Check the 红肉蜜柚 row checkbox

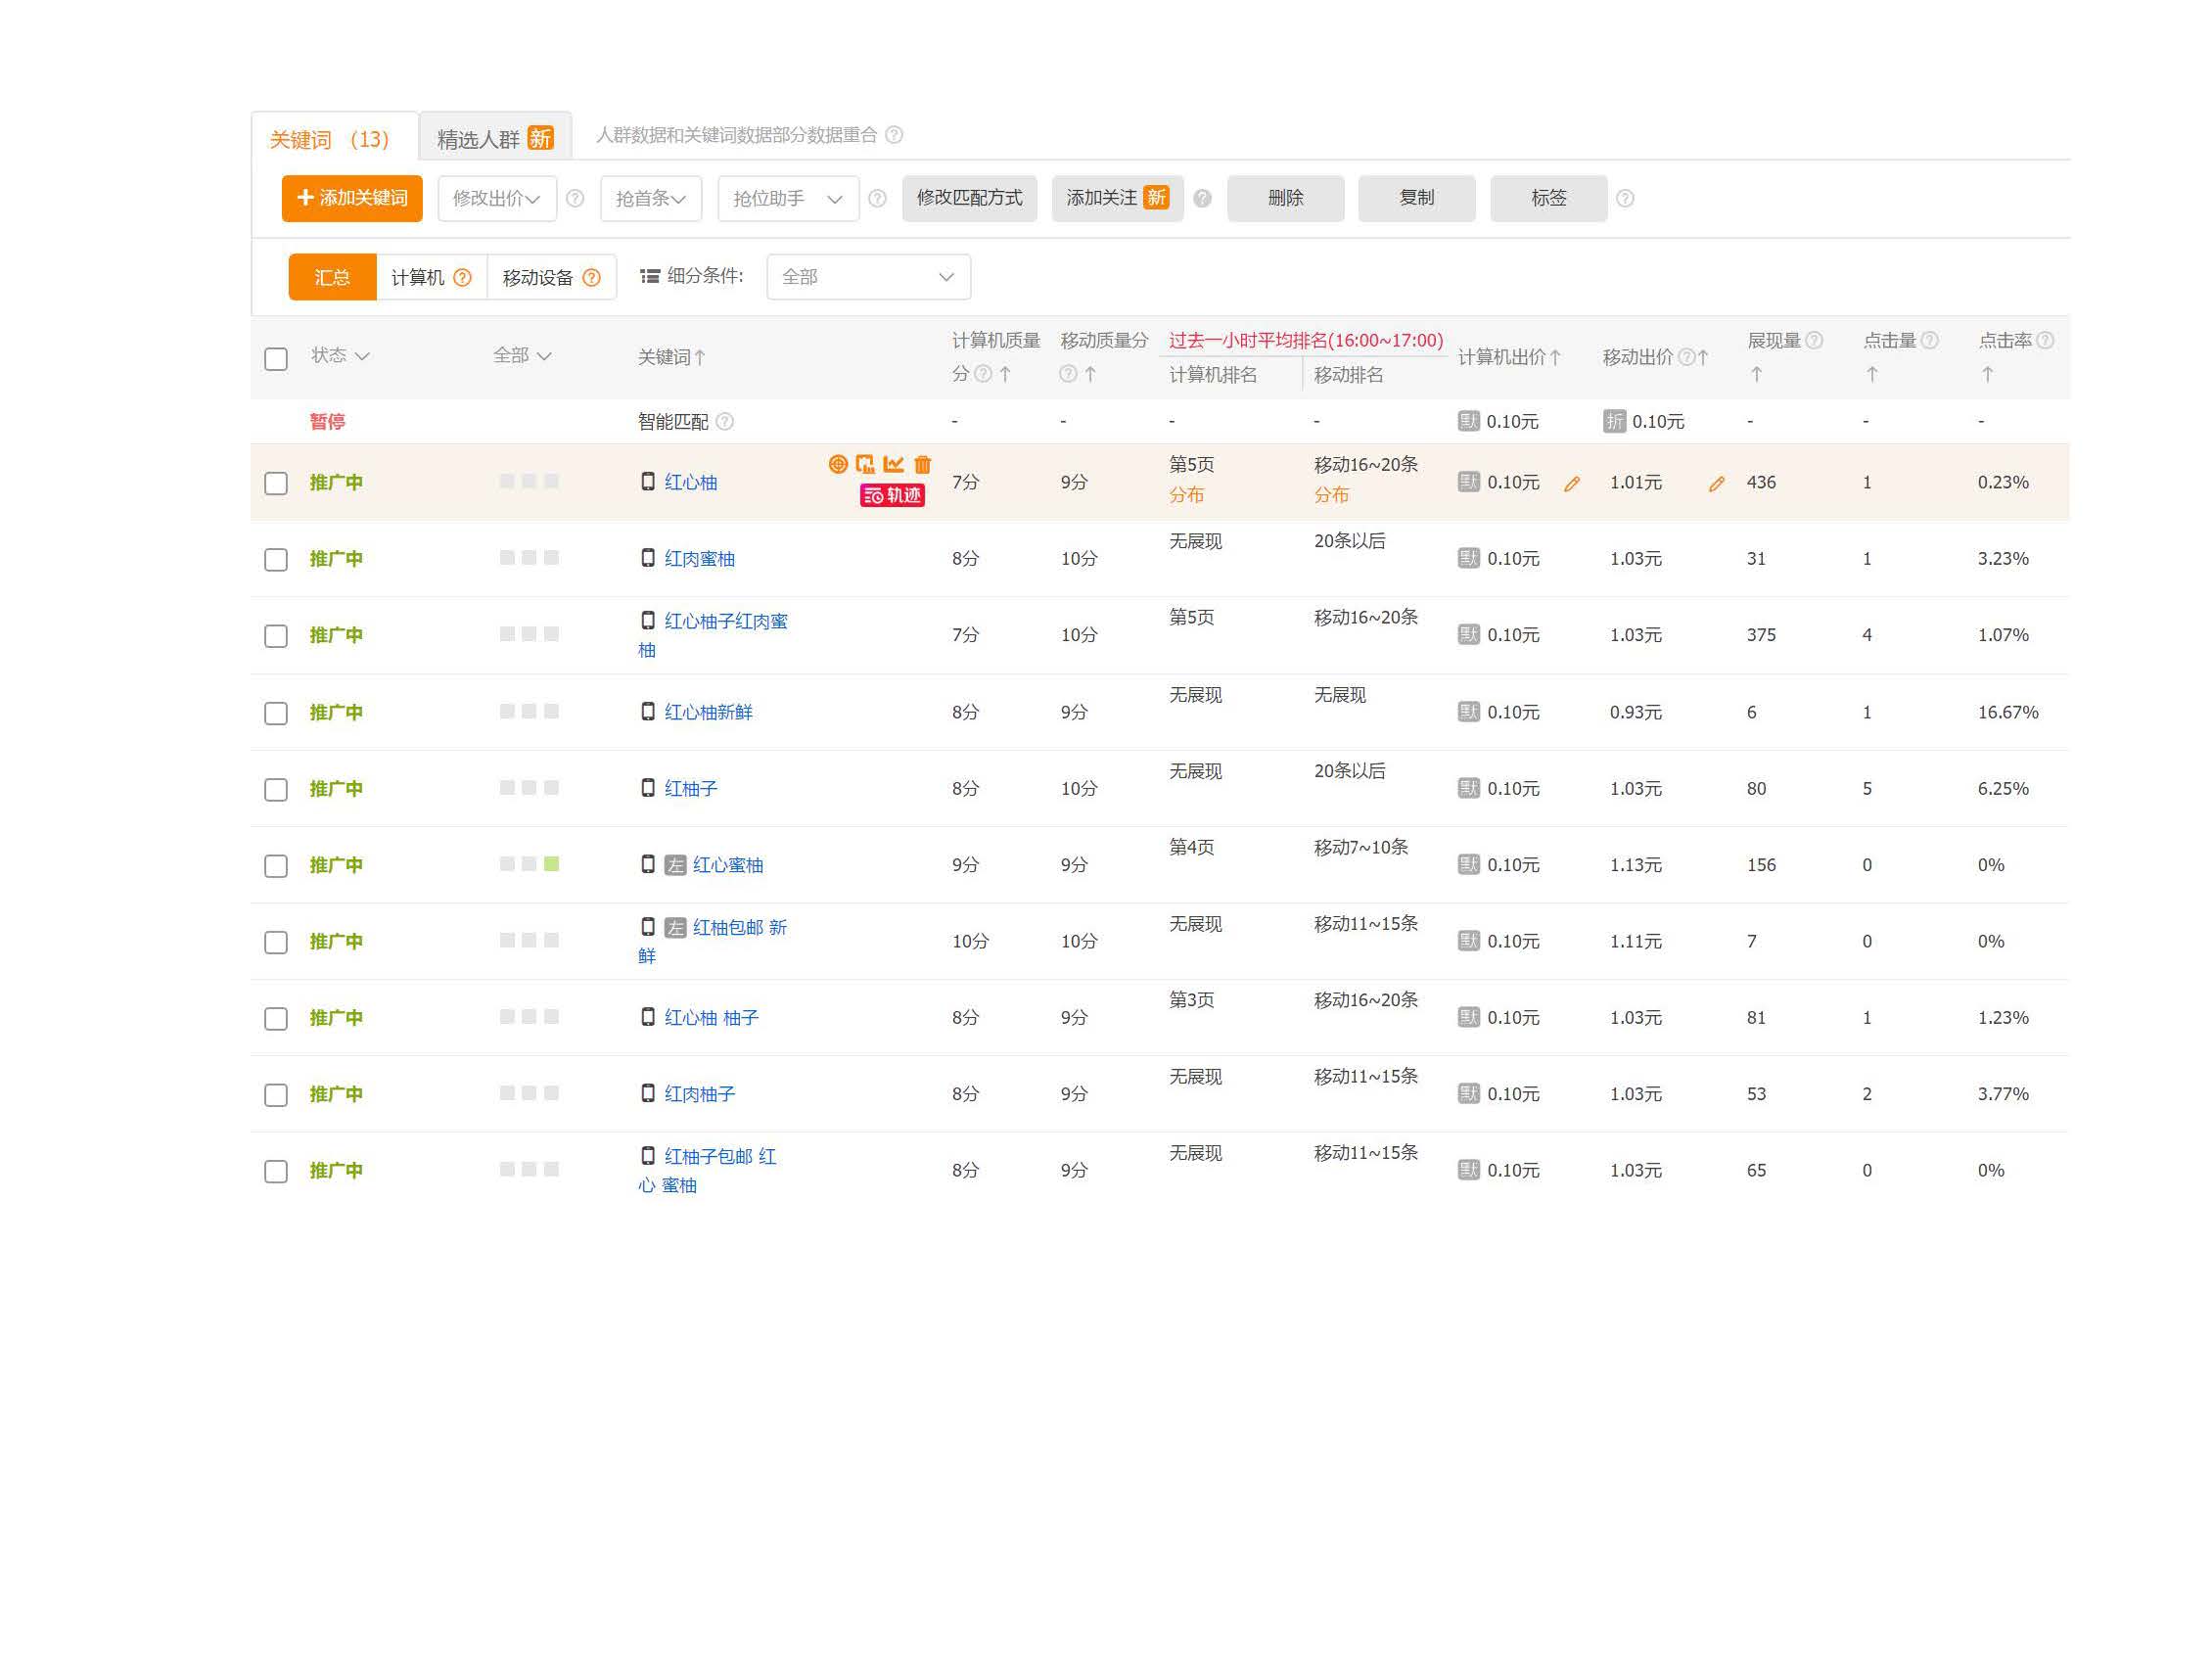point(276,560)
